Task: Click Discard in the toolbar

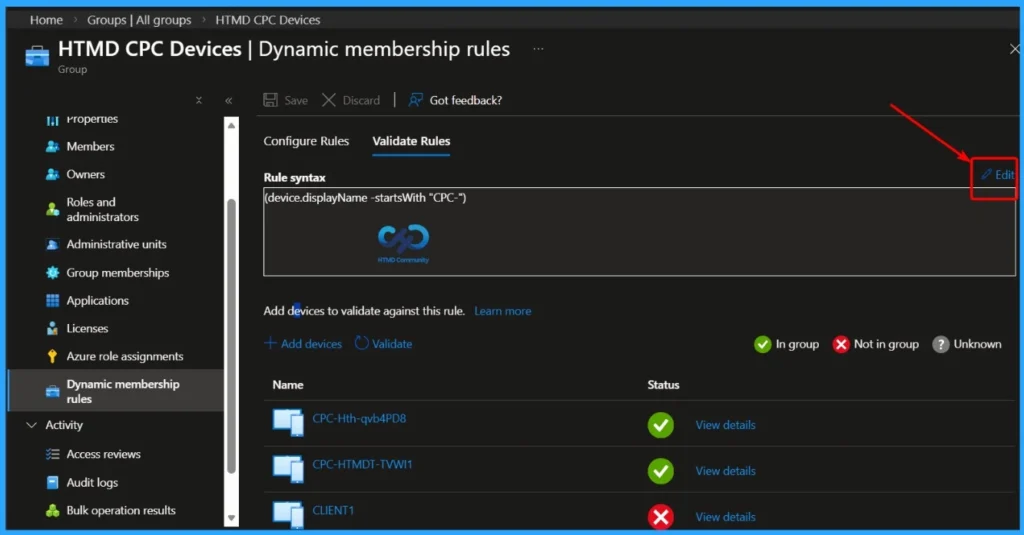Action: pyautogui.click(x=351, y=100)
